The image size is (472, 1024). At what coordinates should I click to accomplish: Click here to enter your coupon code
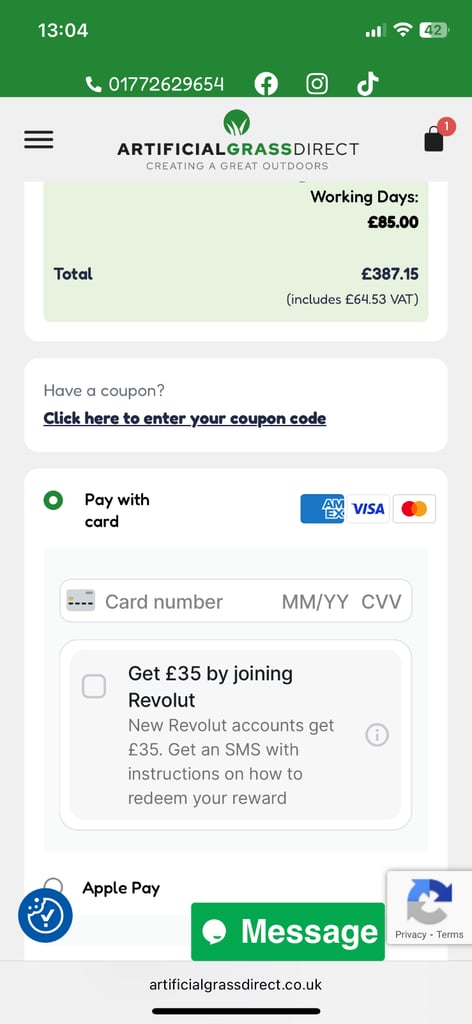(185, 418)
